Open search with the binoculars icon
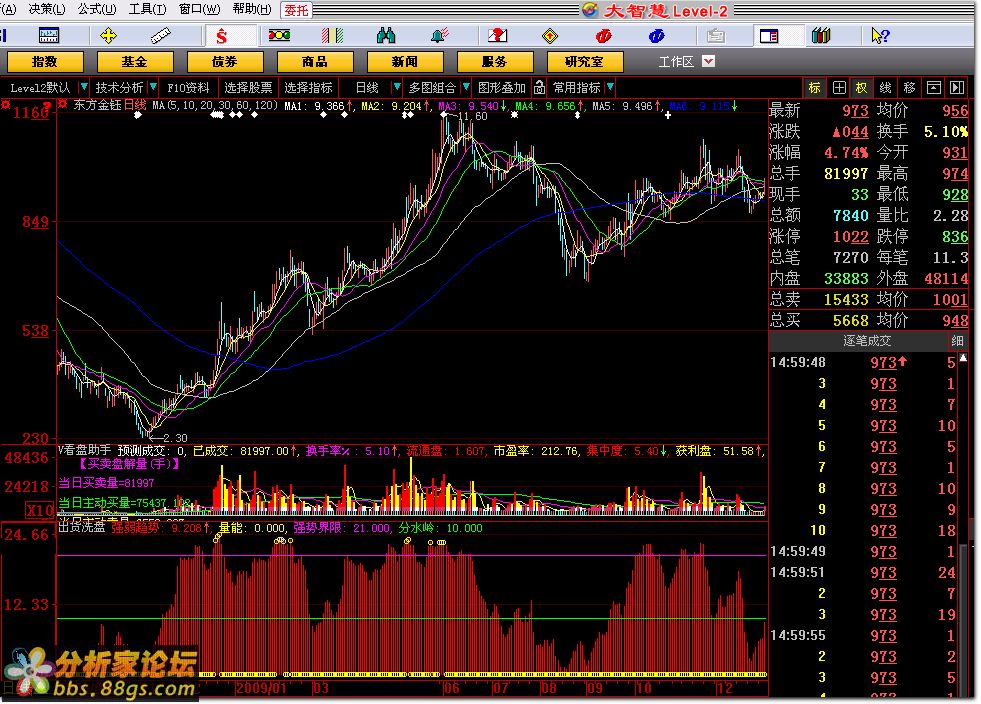Screen dimensions: 981x704 (386, 36)
